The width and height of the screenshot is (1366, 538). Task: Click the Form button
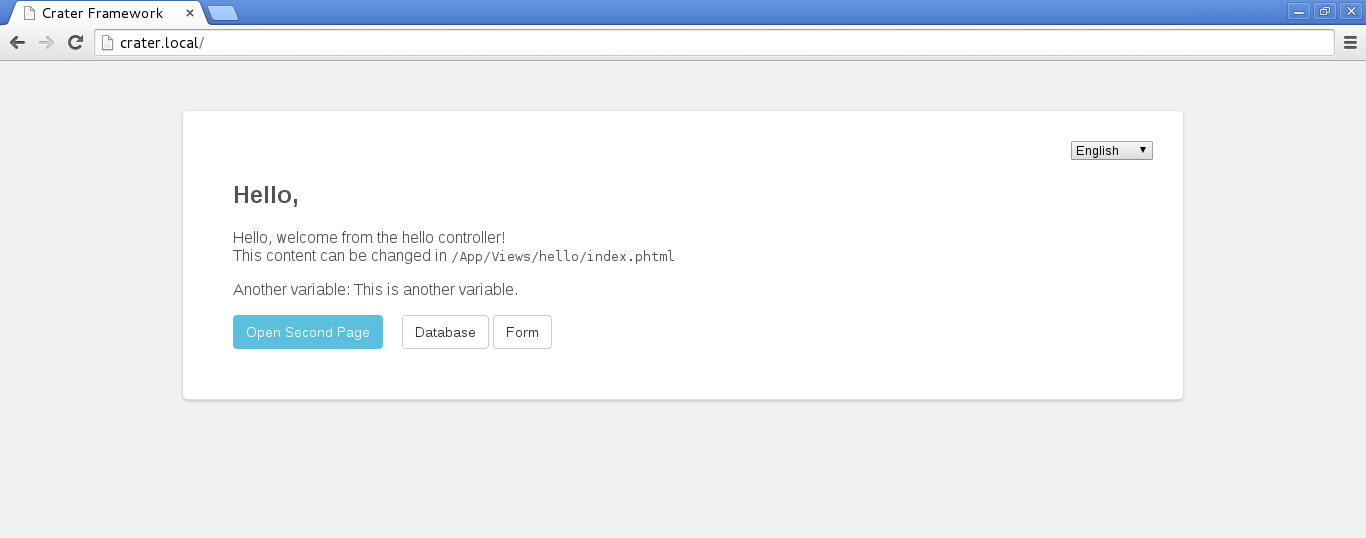click(x=522, y=332)
